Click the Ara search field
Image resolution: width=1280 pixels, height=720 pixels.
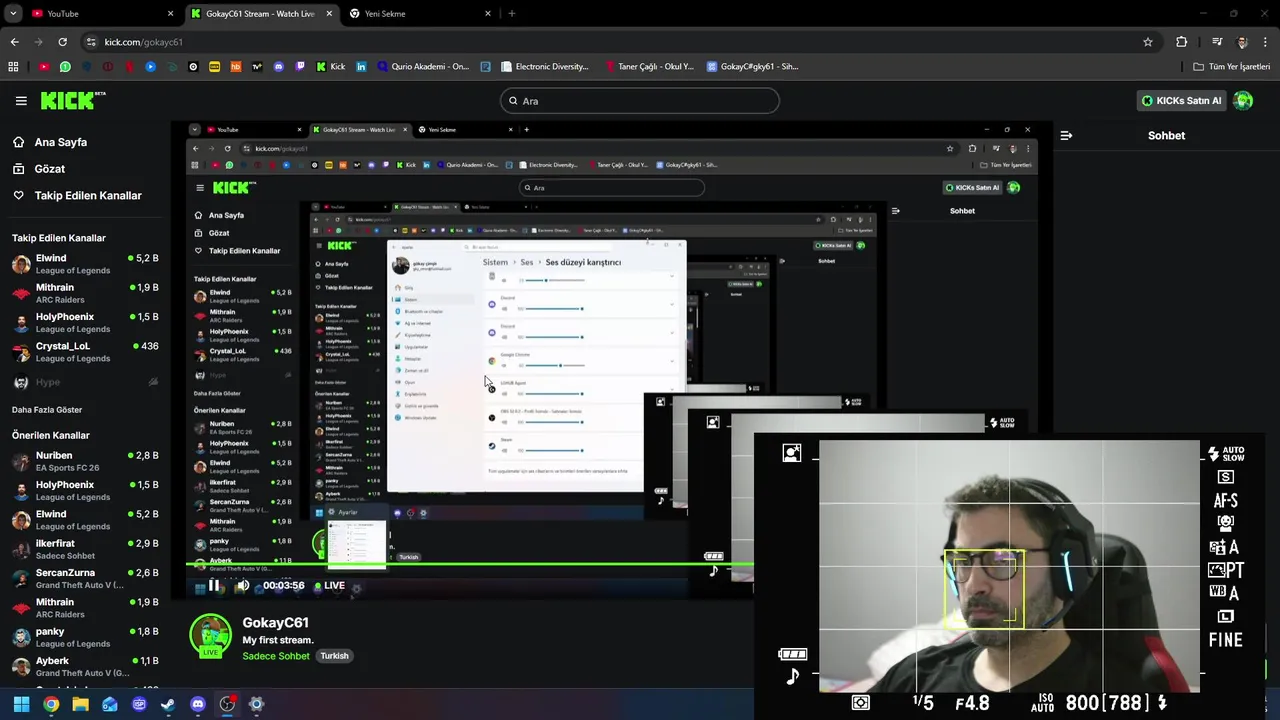pos(640,101)
